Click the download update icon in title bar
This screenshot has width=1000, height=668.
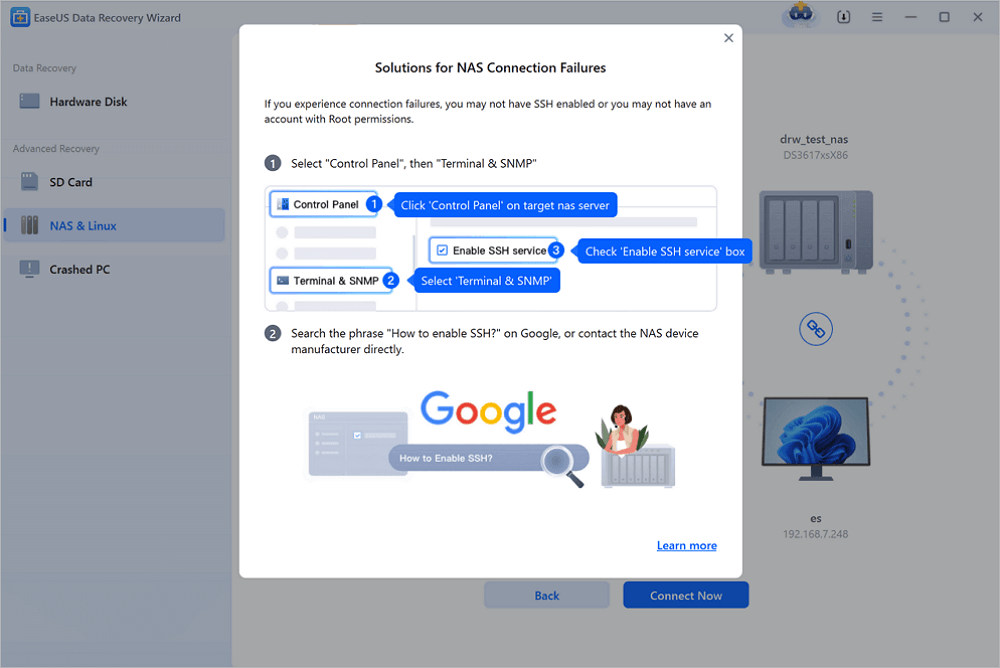point(843,17)
